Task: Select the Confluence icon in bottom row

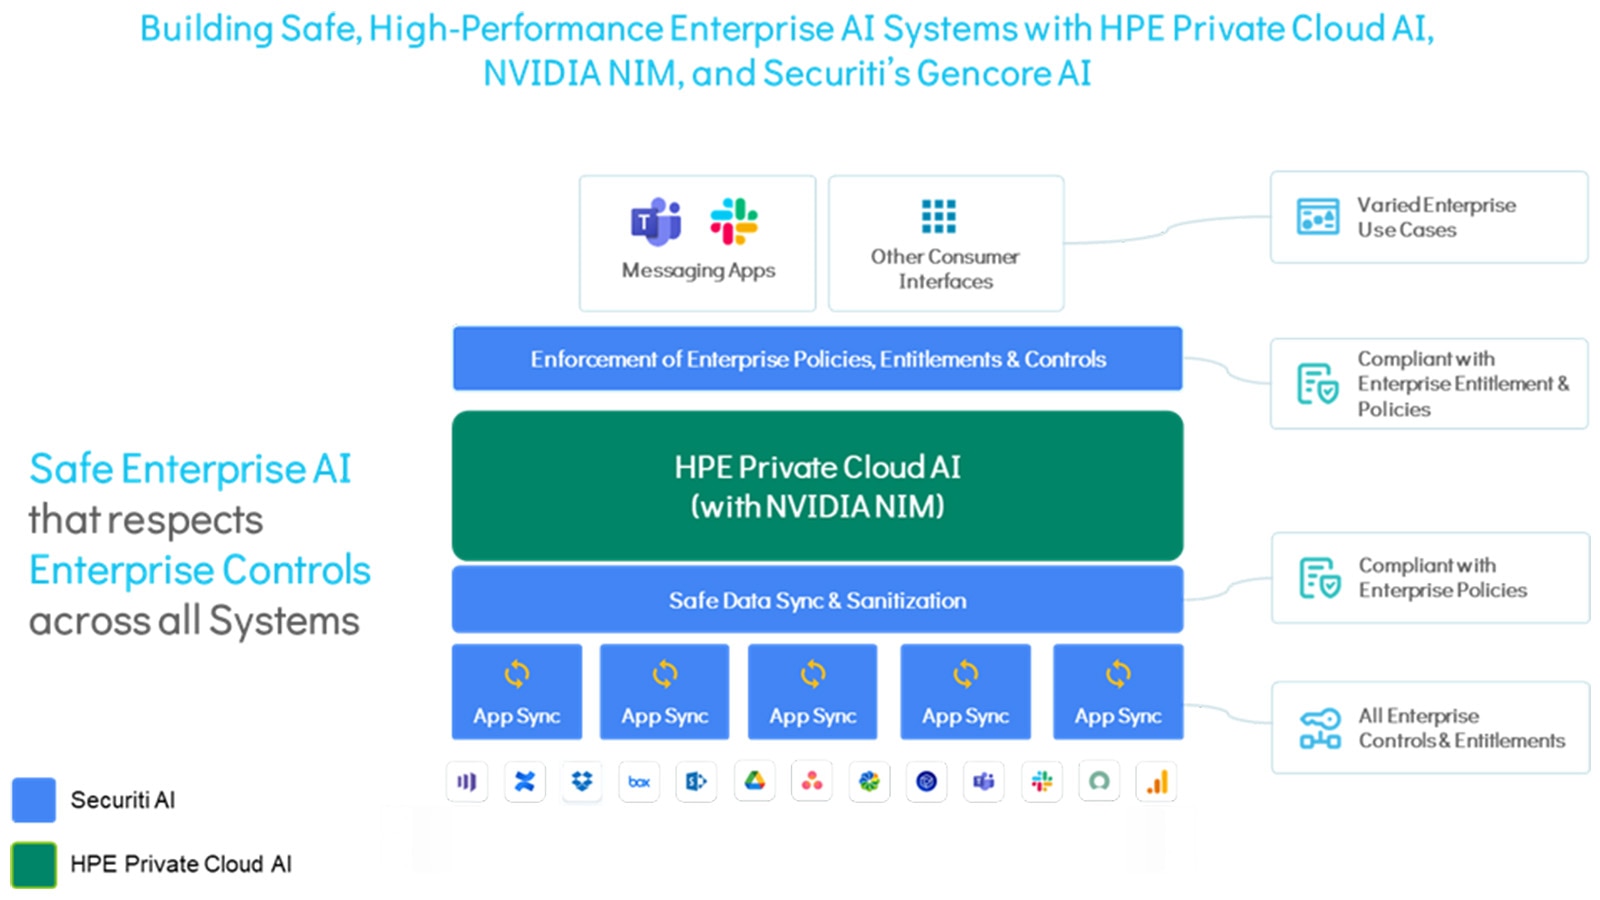Action: (524, 782)
